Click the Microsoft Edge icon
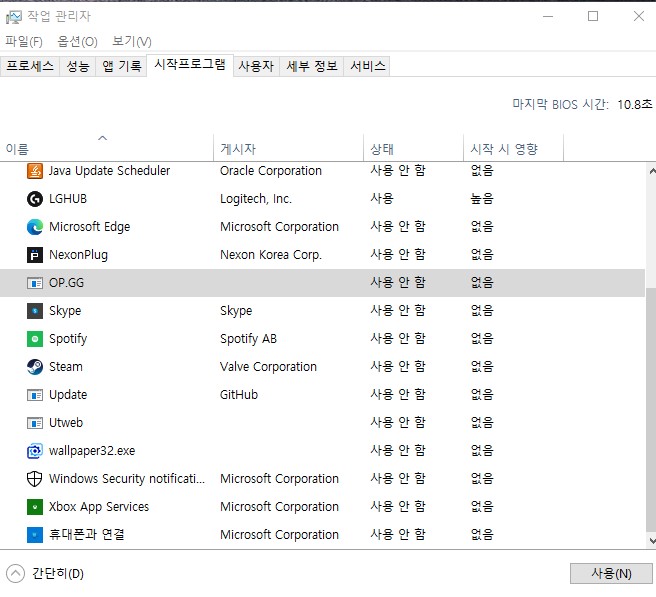656x597 pixels. [x=35, y=227]
